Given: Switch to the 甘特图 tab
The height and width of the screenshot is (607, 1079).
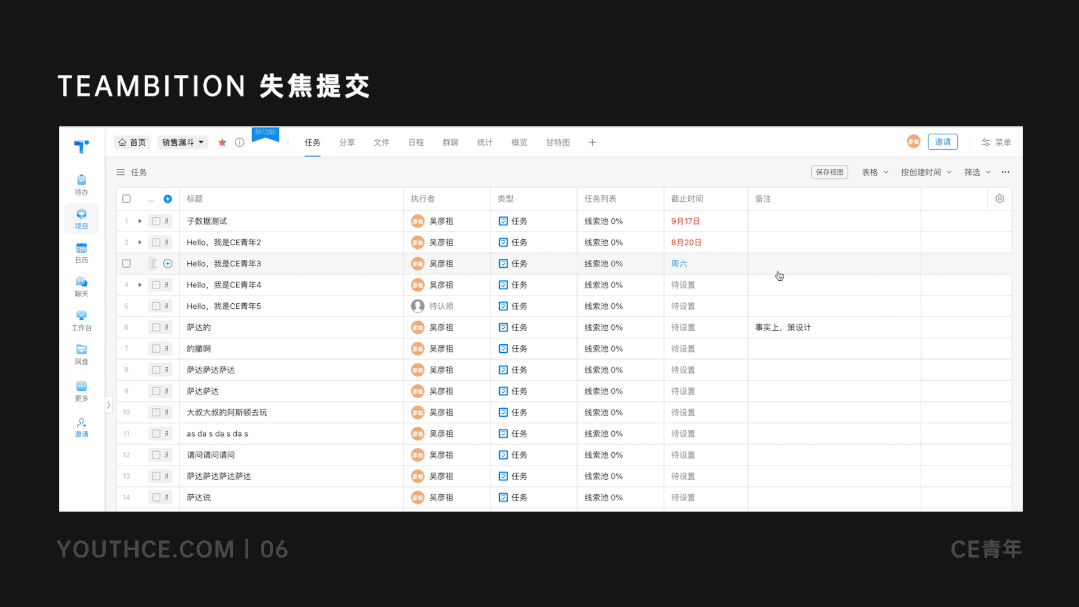Looking at the screenshot, I should (557, 142).
